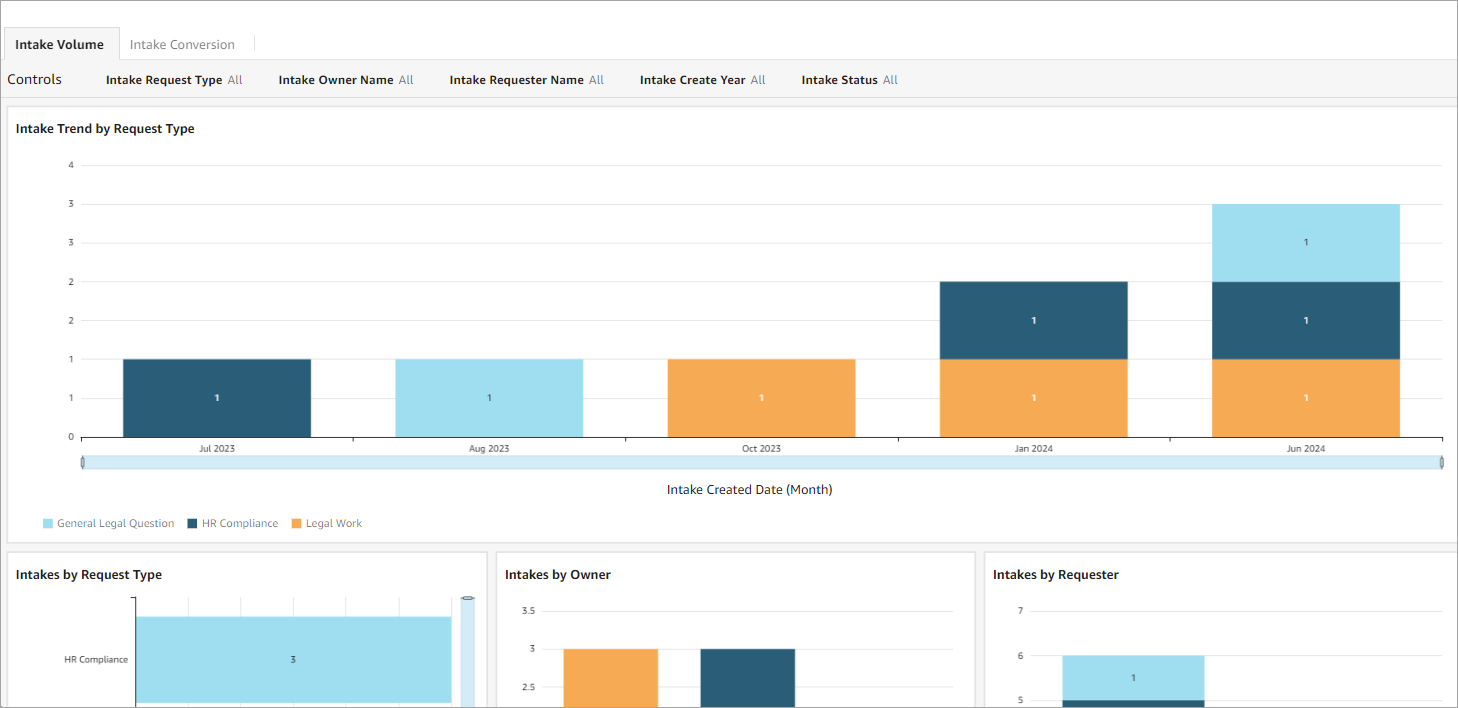The image size is (1458, 708).
Task: Open the Intake Status filter dropdown
Action: click(849, 79)
